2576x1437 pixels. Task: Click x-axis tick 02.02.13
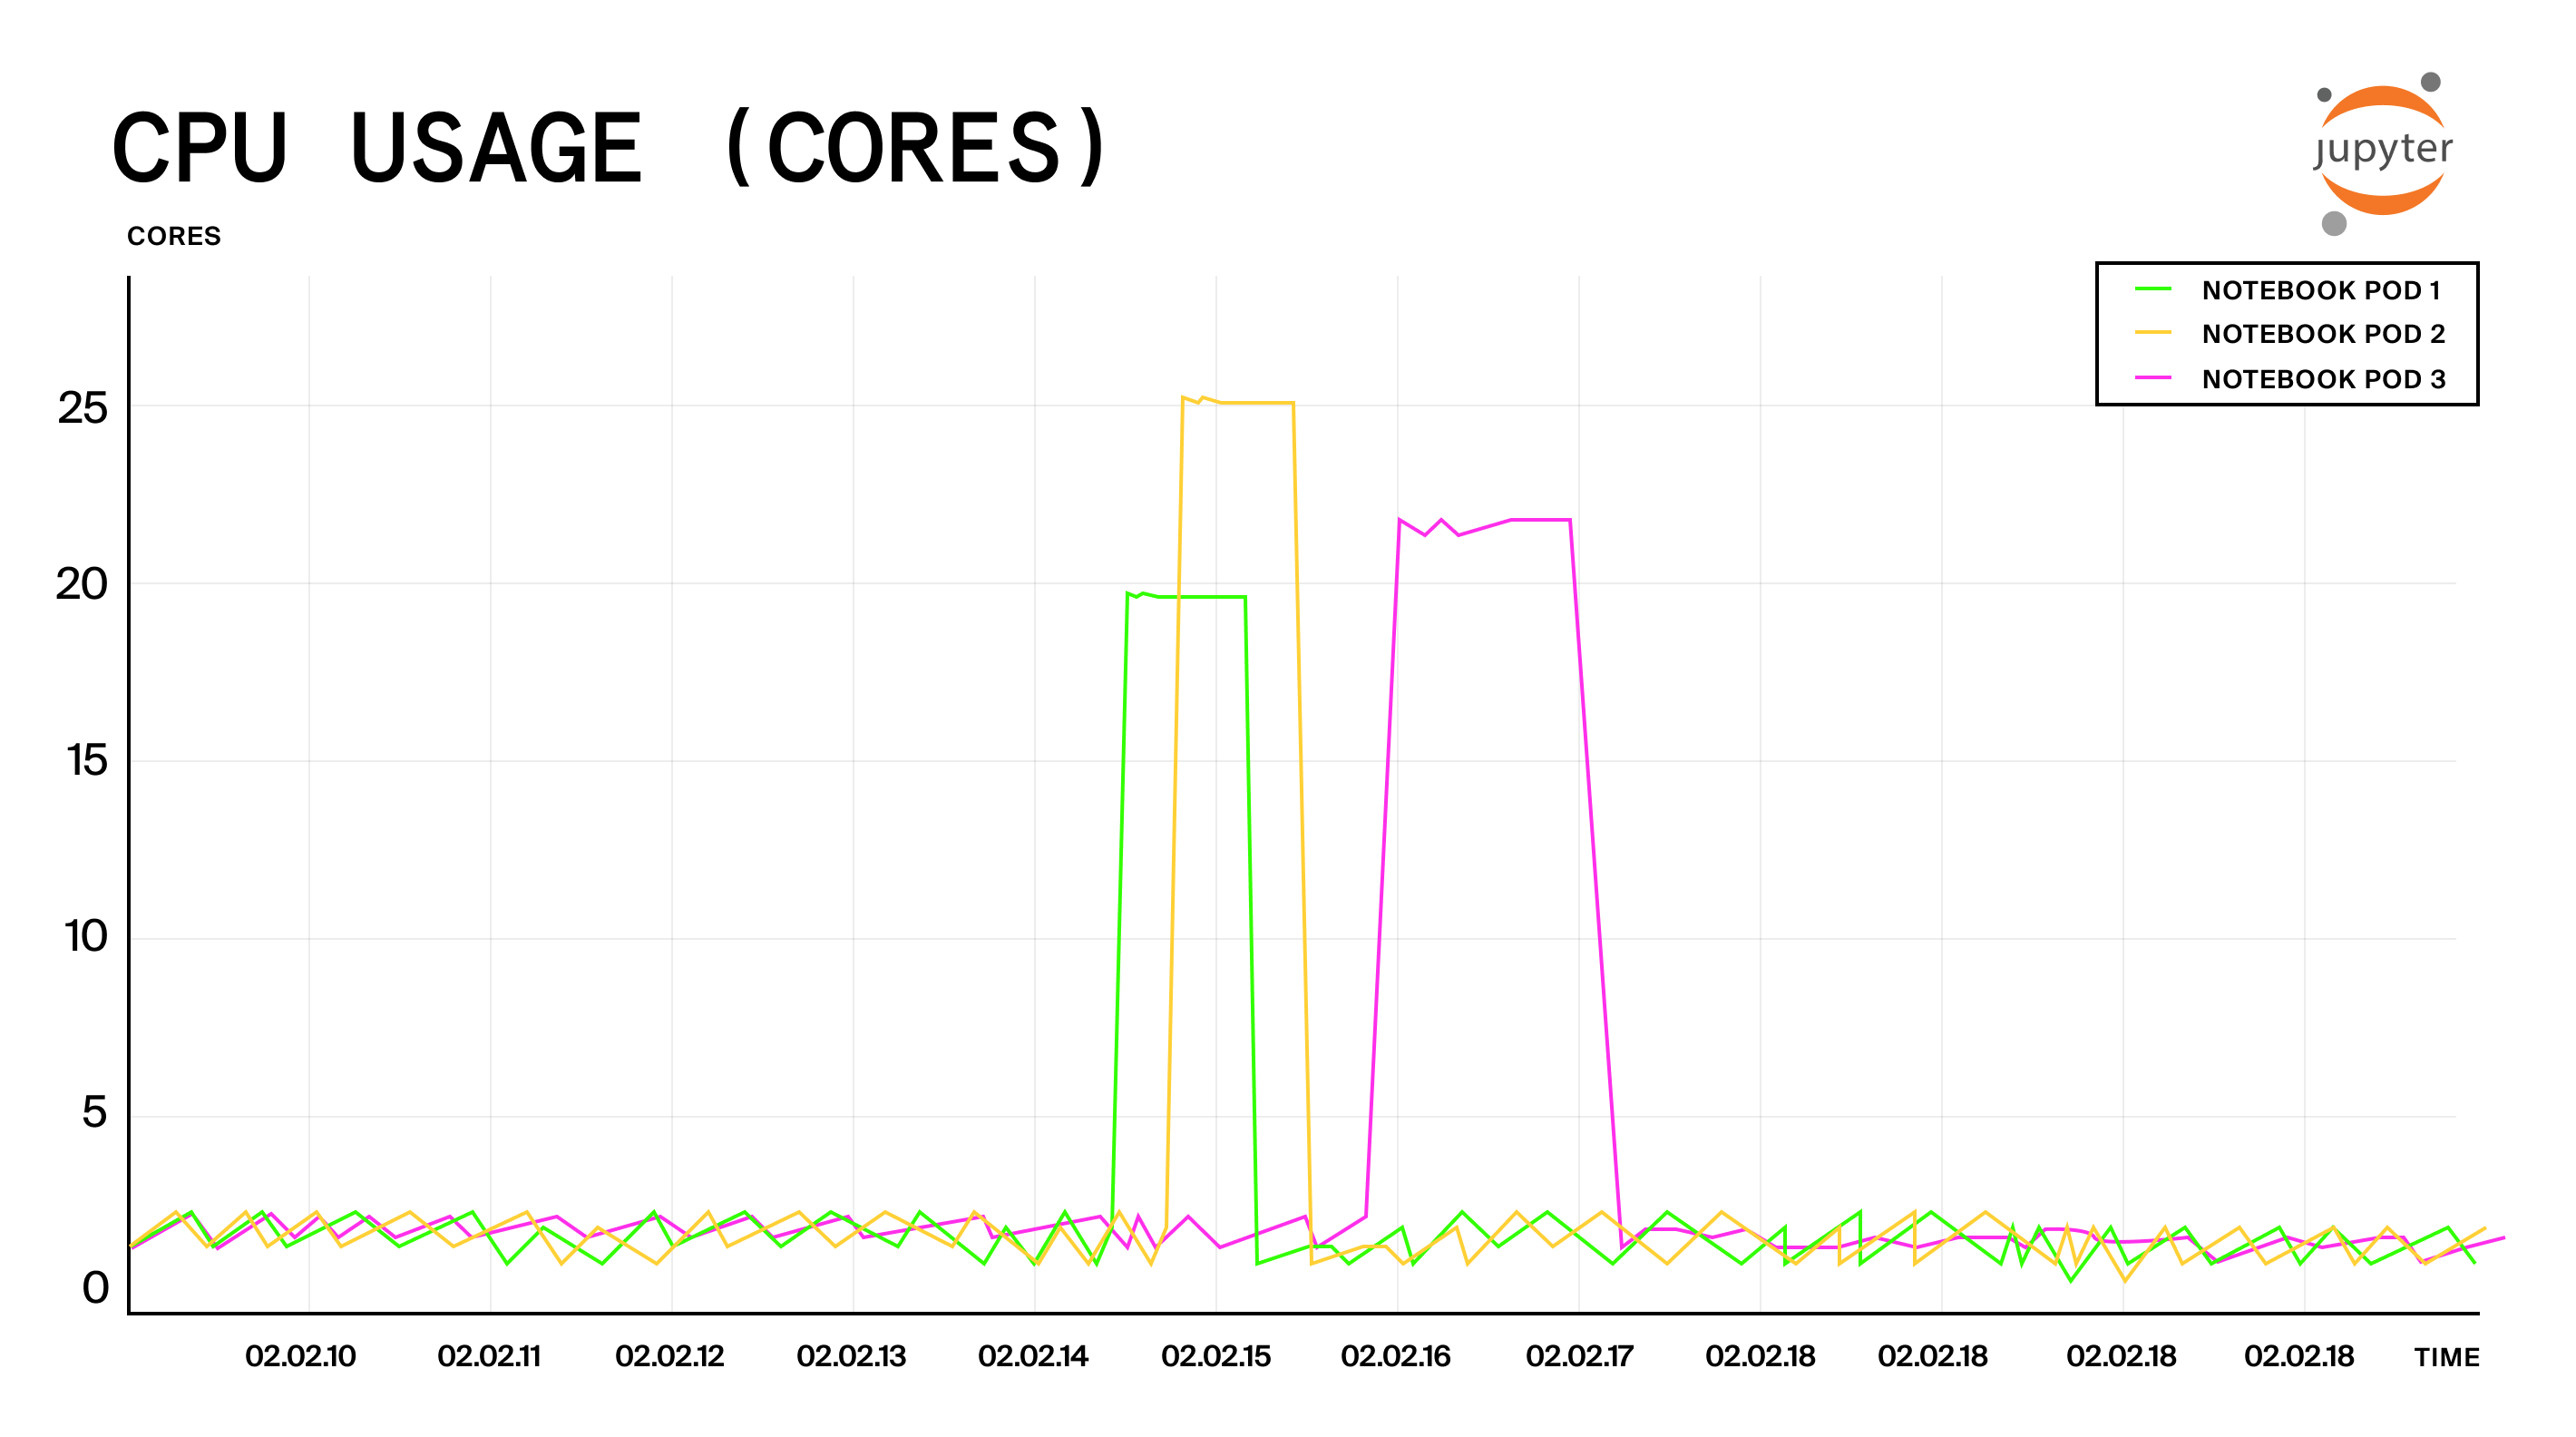pyautogui.click(x=851, y=1356)
